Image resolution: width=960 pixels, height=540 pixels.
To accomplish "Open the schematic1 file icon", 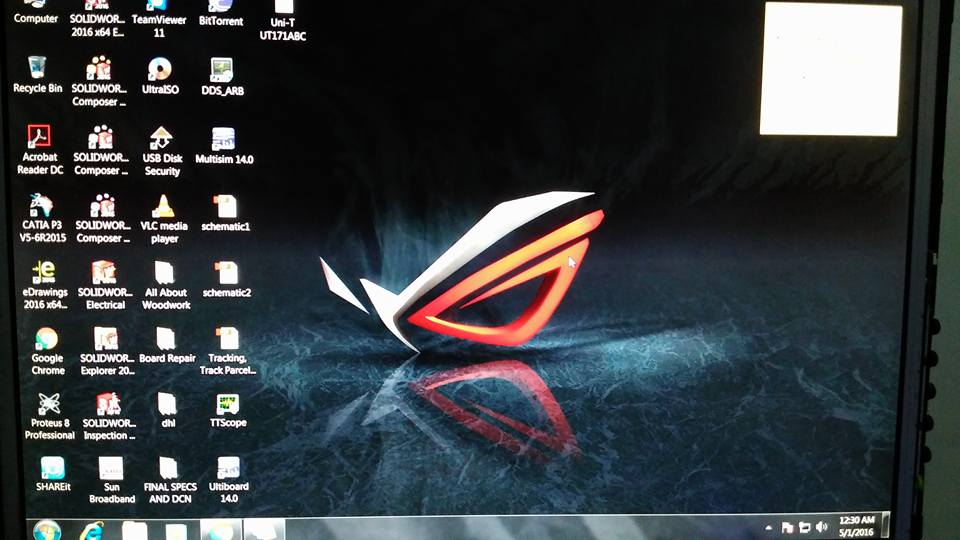I will pos(226,213).
